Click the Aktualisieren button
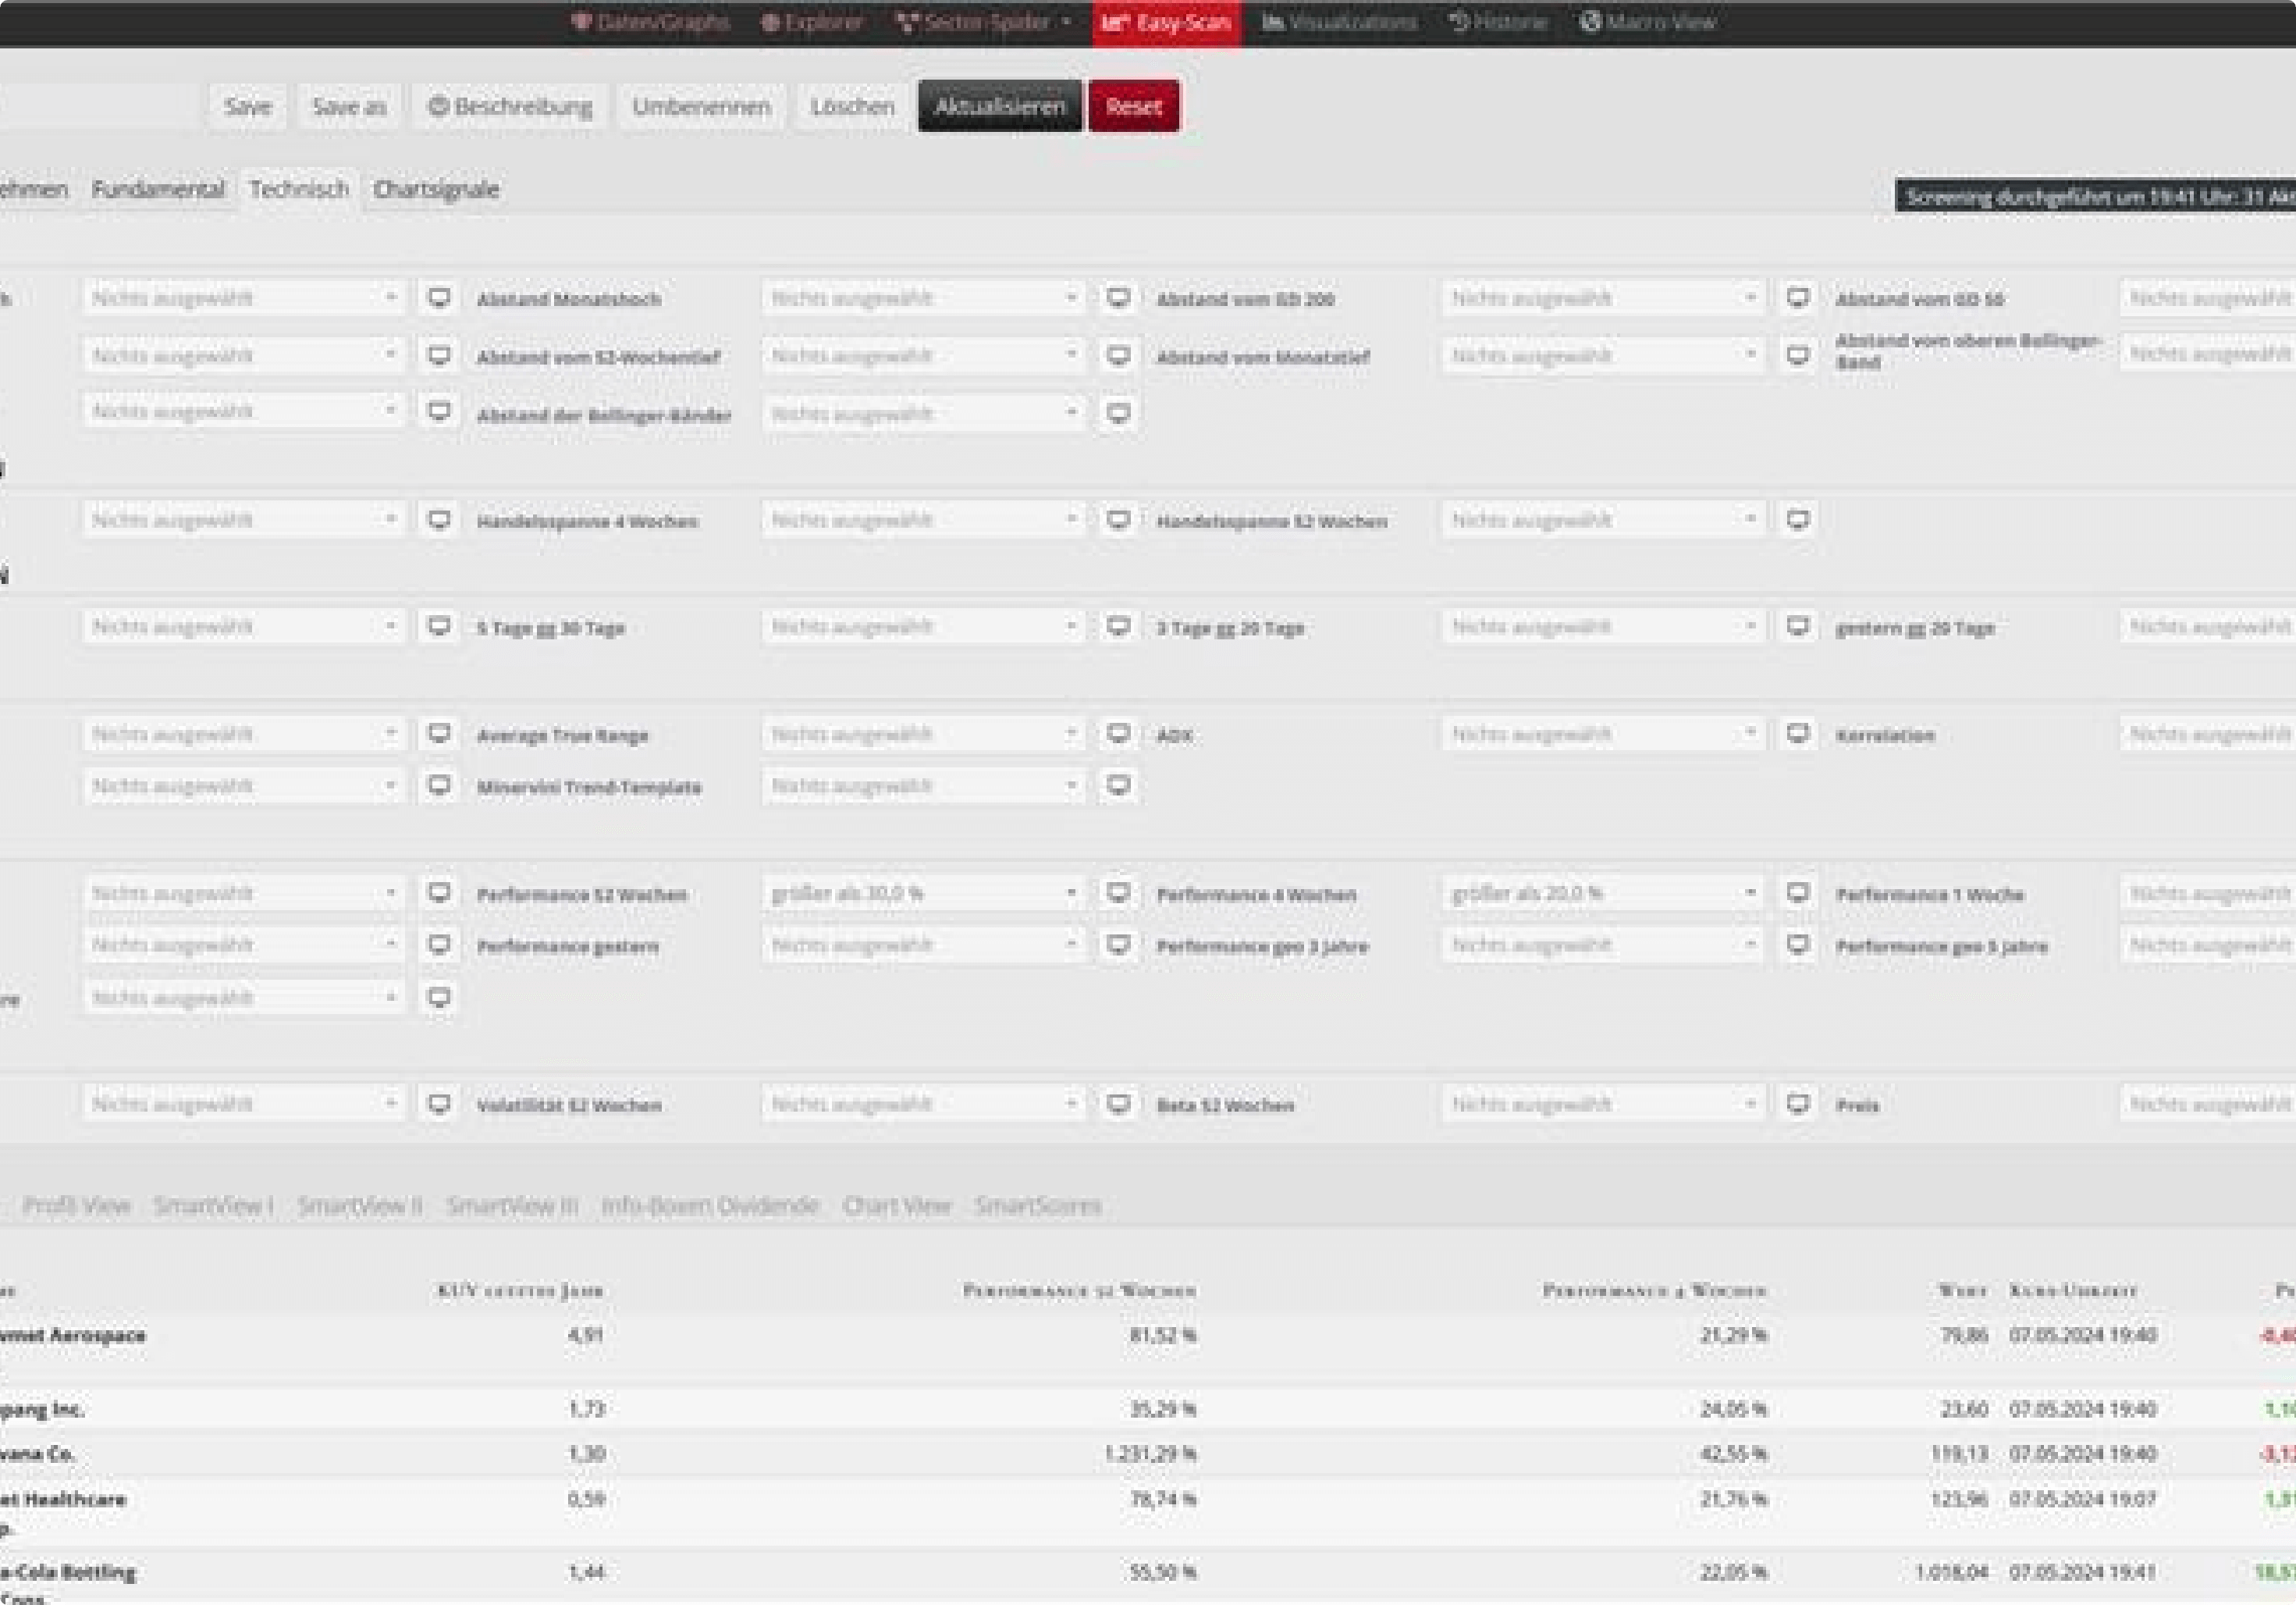The width and height of the screenshot is (2296, 1605). coord(1000,106)
